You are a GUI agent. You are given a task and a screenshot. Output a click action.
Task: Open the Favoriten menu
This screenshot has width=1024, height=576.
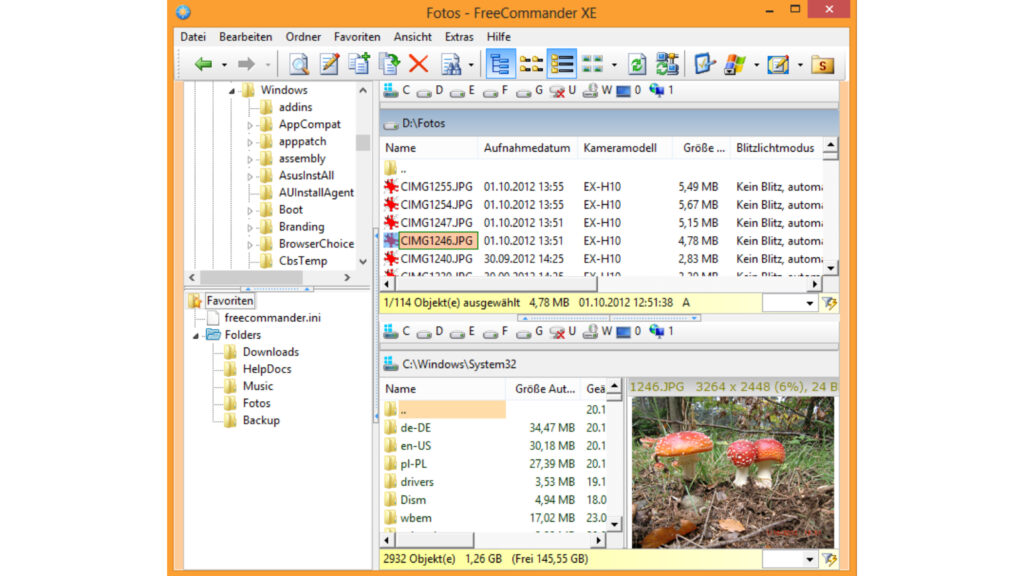pos(357,37)
